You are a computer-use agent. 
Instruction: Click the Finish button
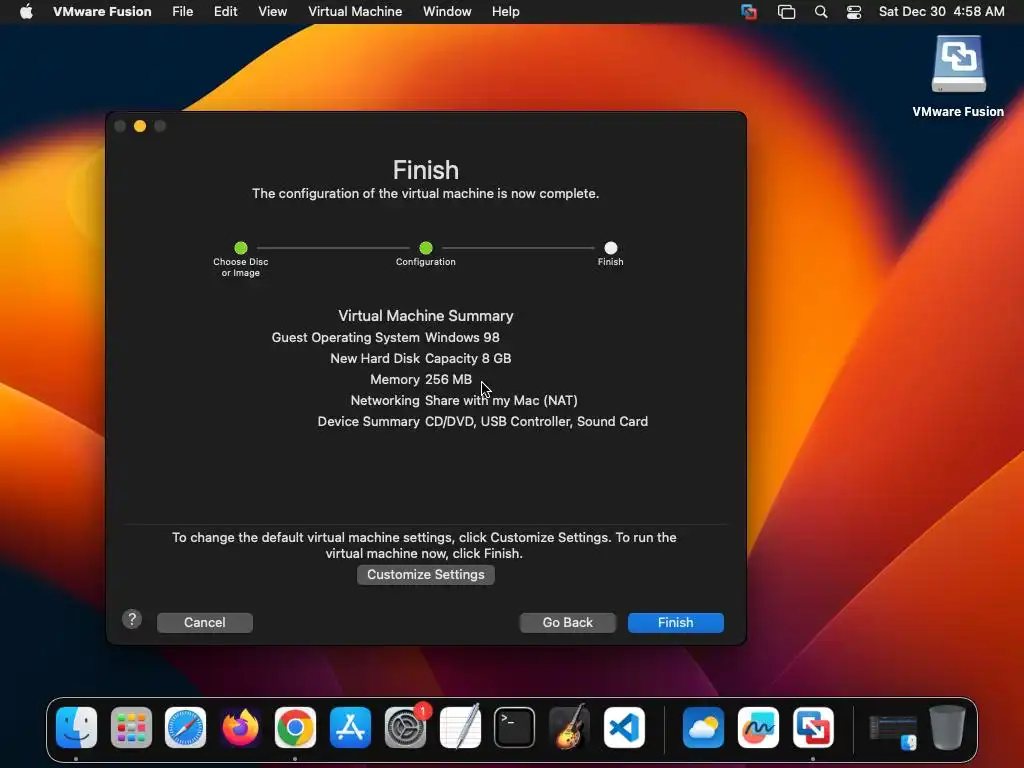tap(675, 622)
